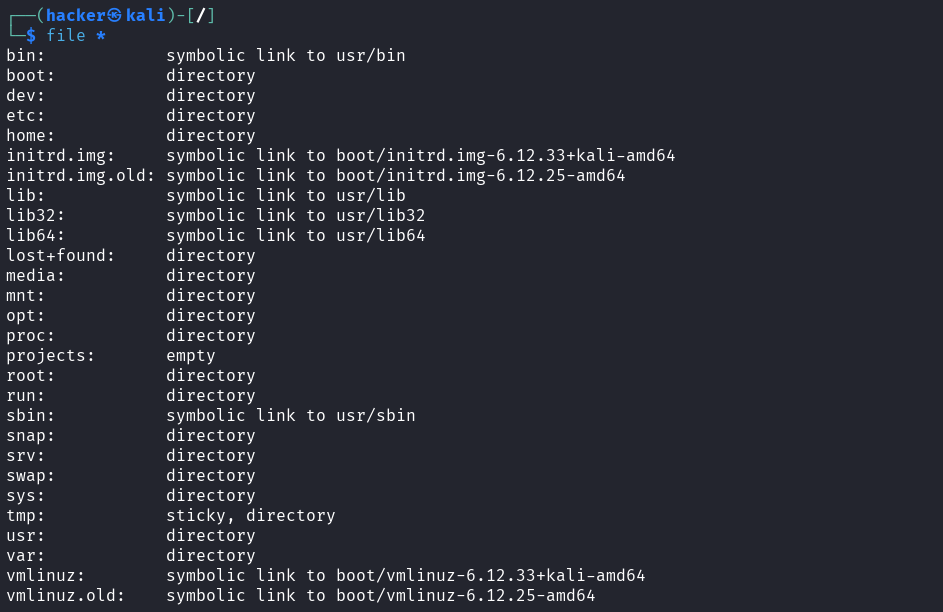Click the "sticky, directory" description for tmp
Image resolution: width=943 pixels, height=612 pixels.
click(x=251, y=515)
